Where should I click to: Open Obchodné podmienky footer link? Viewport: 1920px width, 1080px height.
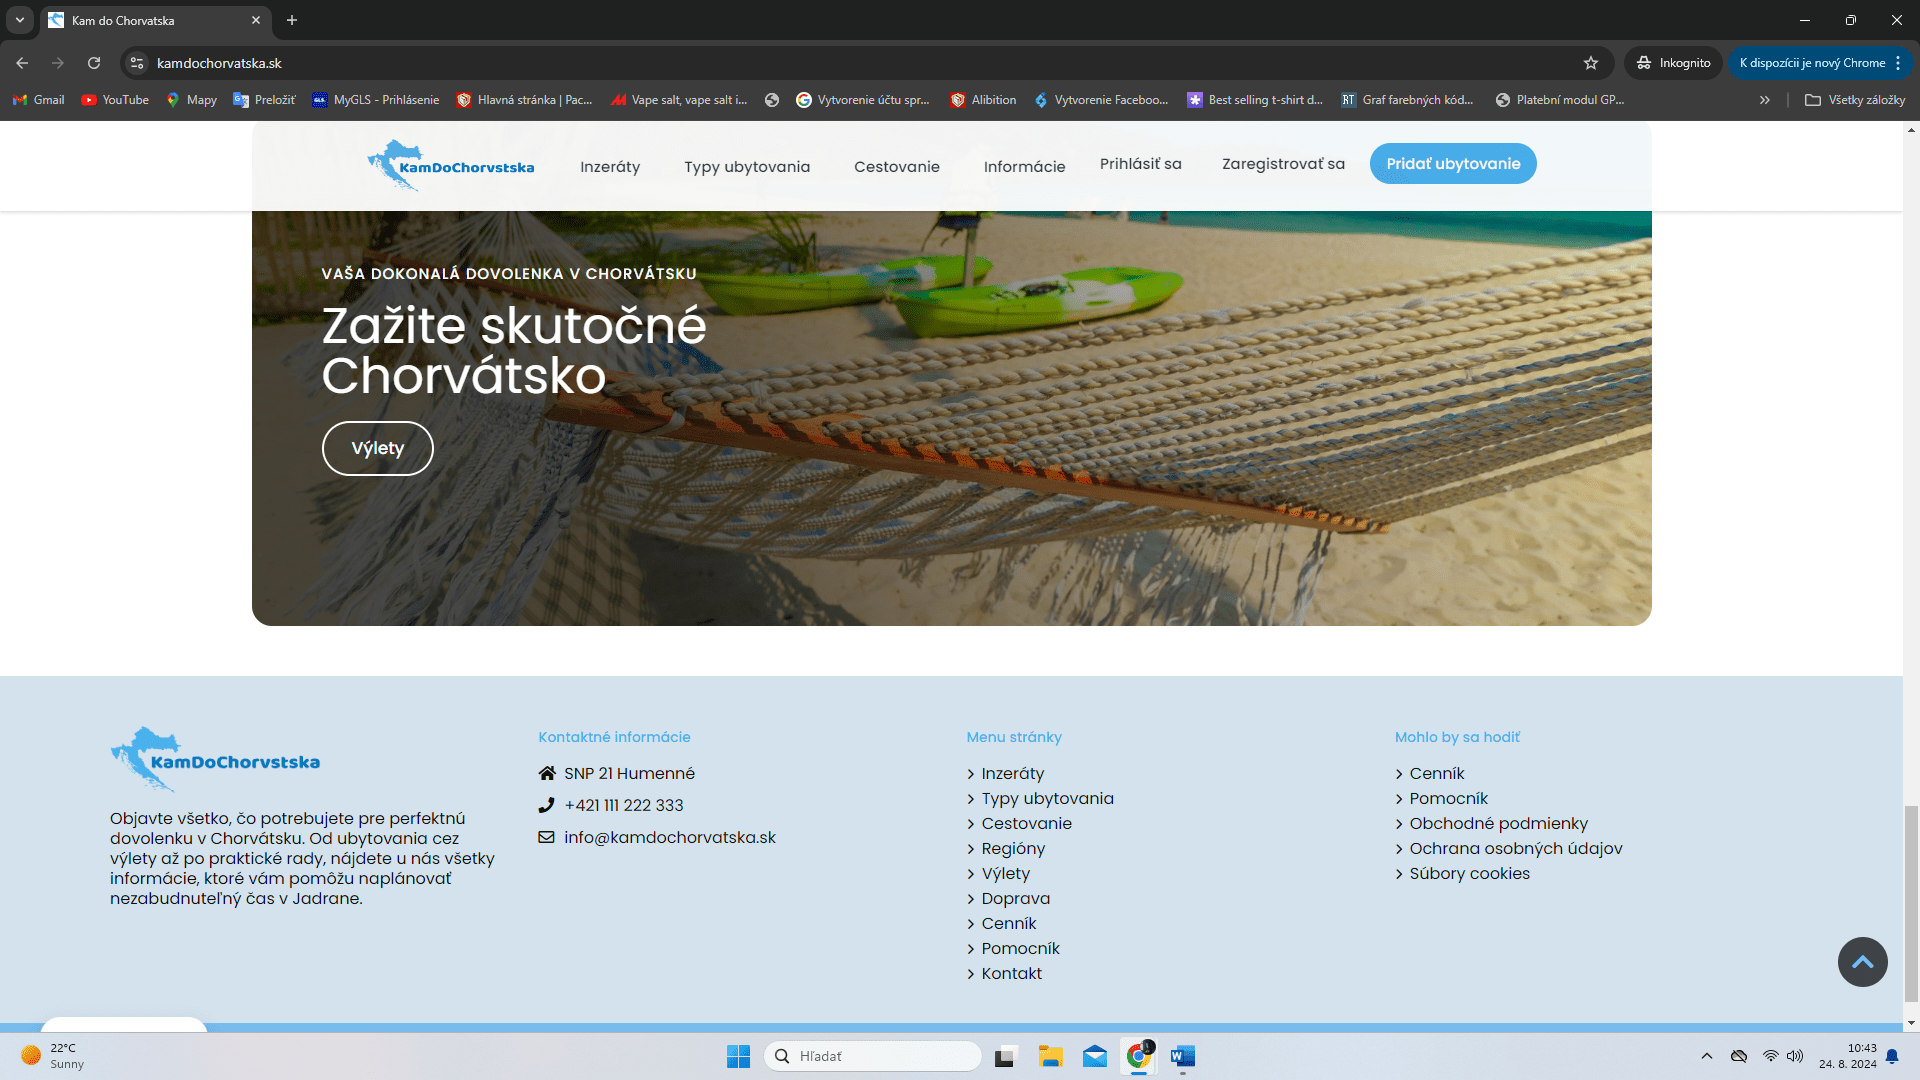coord(1499,823)
